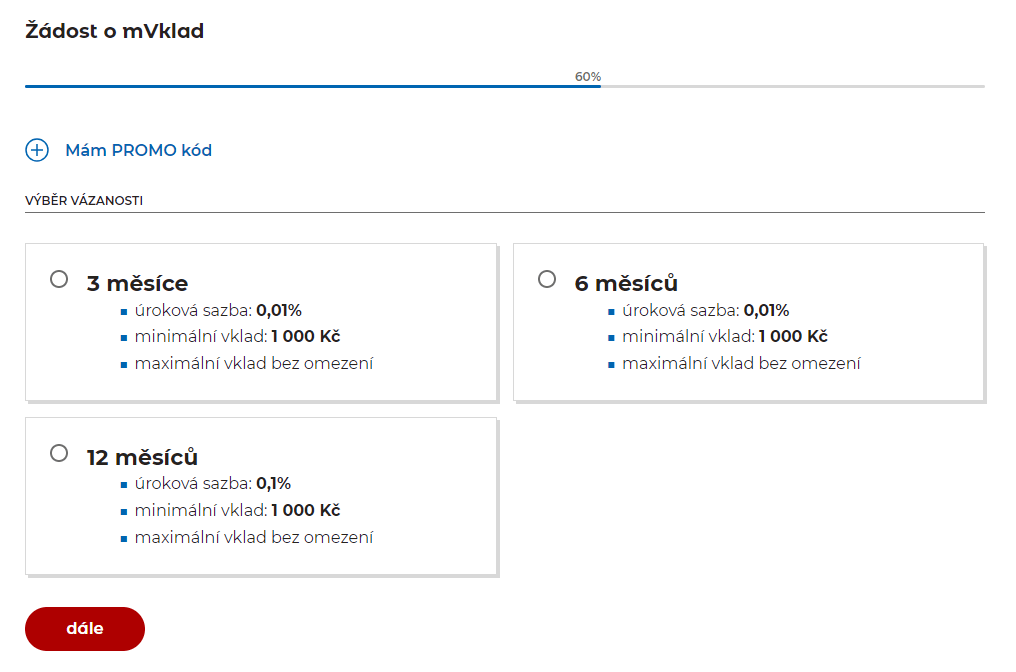The height and width of the screenshot is (672, 1016).
Task: Click the plus circle icon beside PROMO kód
Action: click(37, 150)
